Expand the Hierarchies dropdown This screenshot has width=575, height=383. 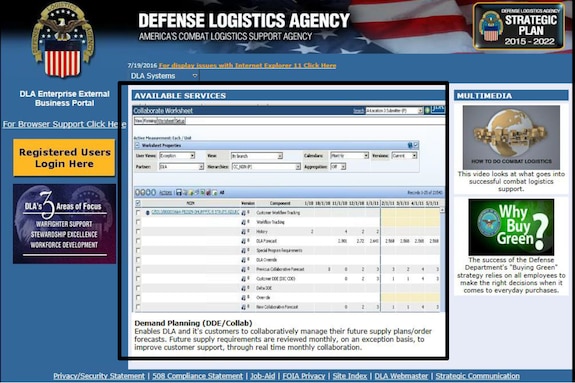click(266, 167)
